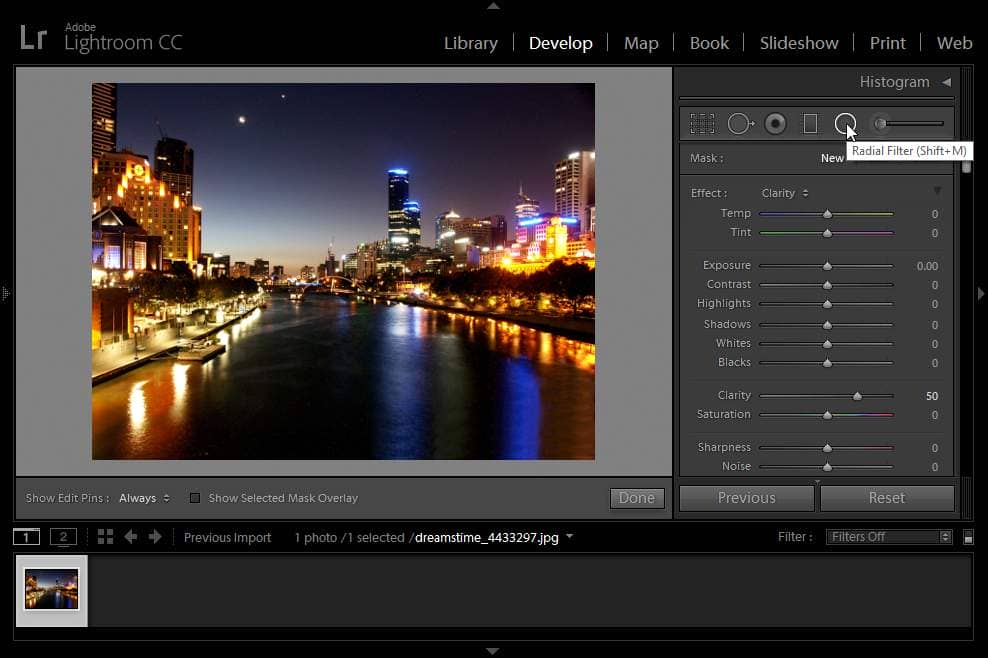This screenshot has height=658, width=988.
Task: Click the Reset button
Action: coord(887,498)
